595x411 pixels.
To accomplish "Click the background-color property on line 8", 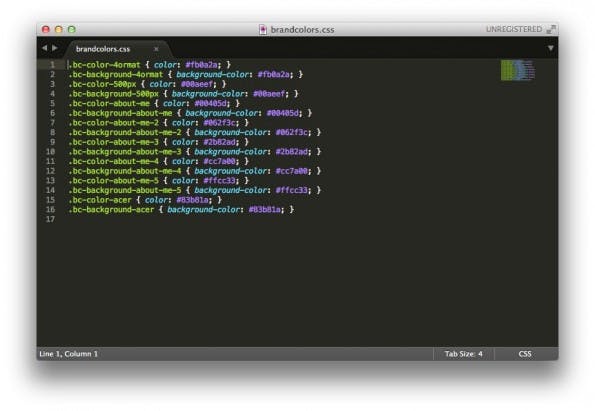I will pos(230,132).
